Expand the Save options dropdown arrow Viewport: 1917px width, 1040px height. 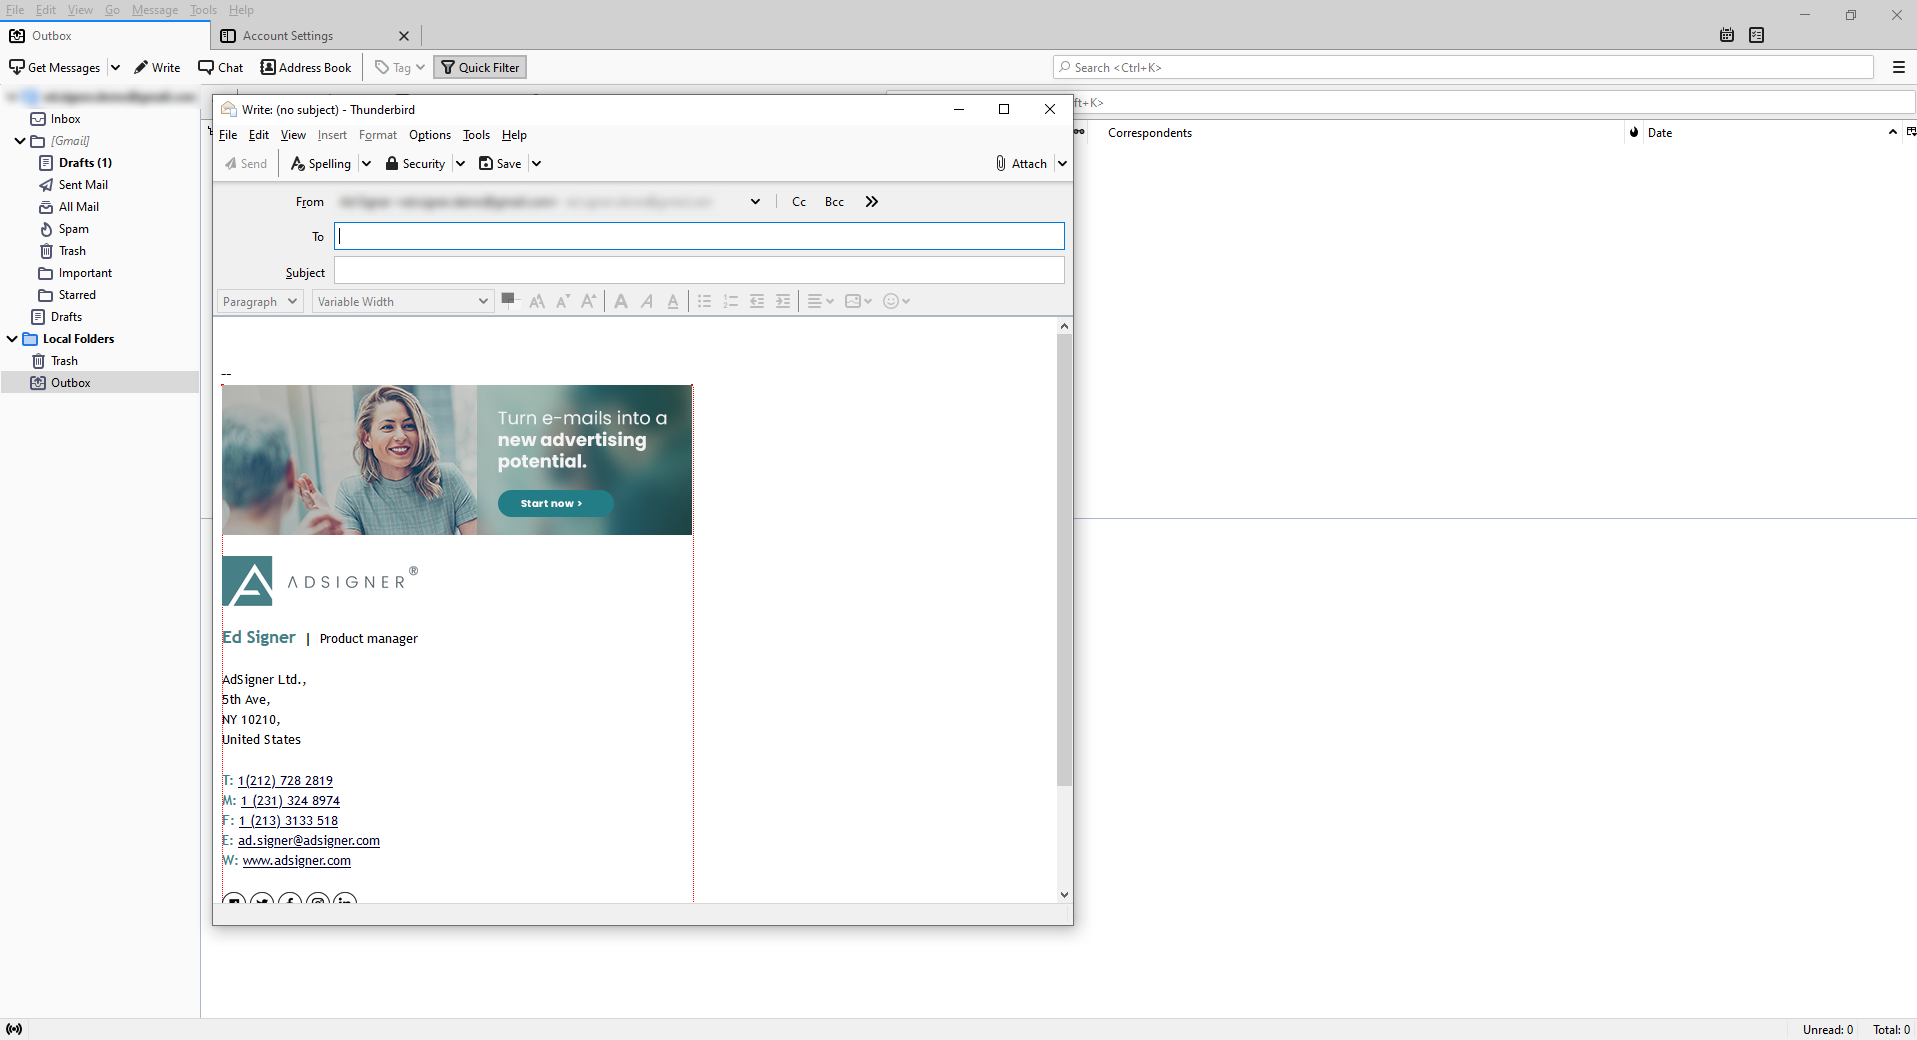click(536, 164)
